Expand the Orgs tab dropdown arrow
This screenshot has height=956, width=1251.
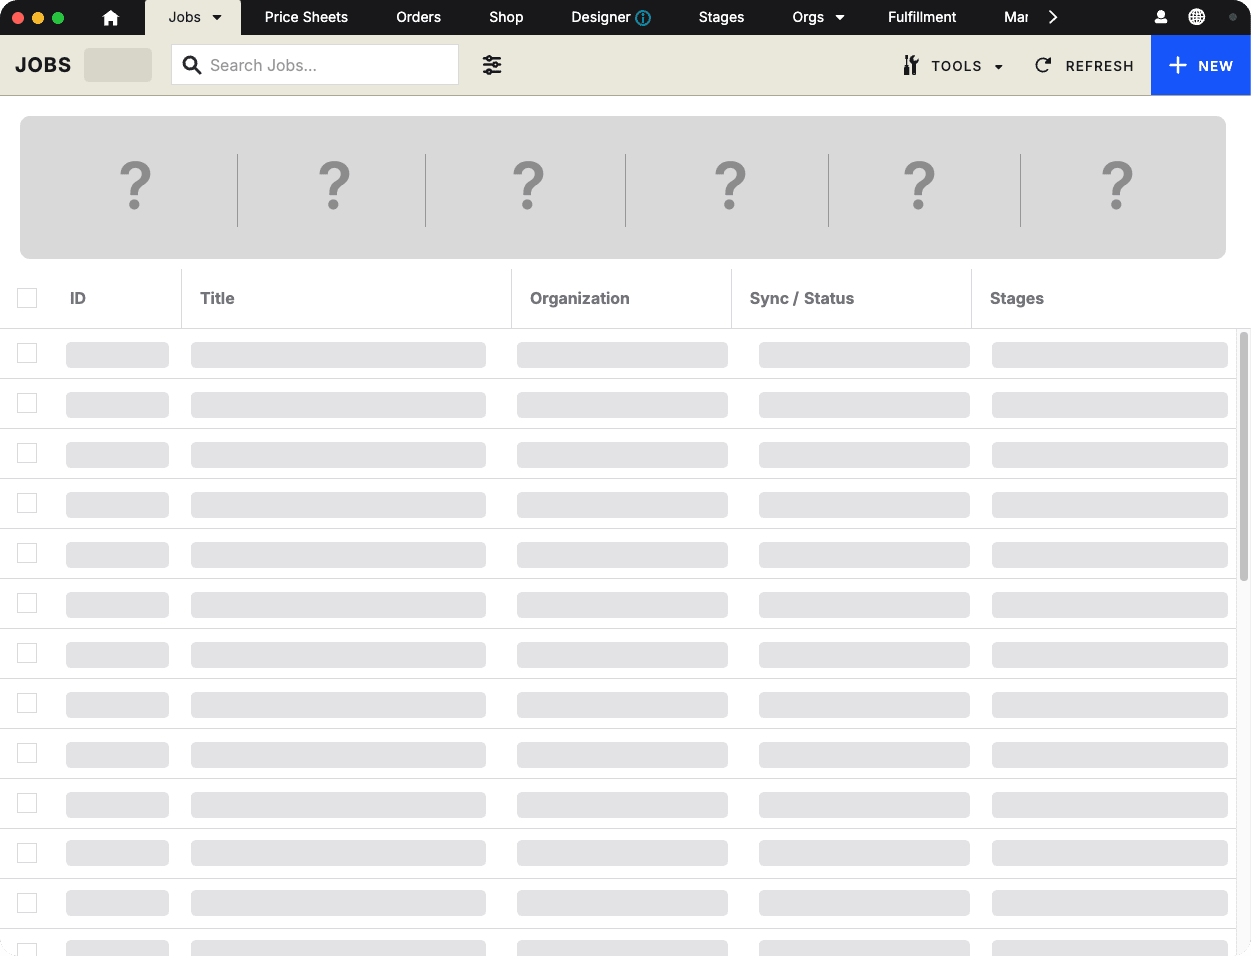pos(840,17)
